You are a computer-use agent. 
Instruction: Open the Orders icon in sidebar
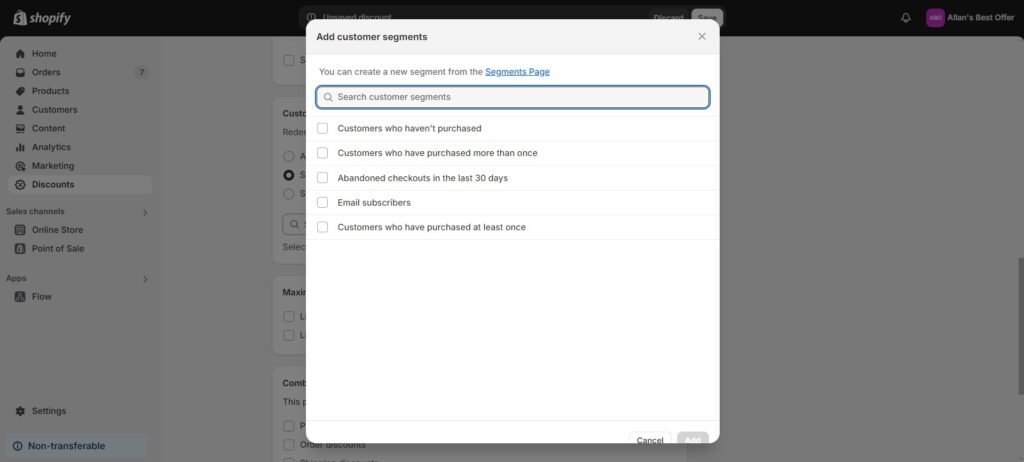tap(20, 73)
